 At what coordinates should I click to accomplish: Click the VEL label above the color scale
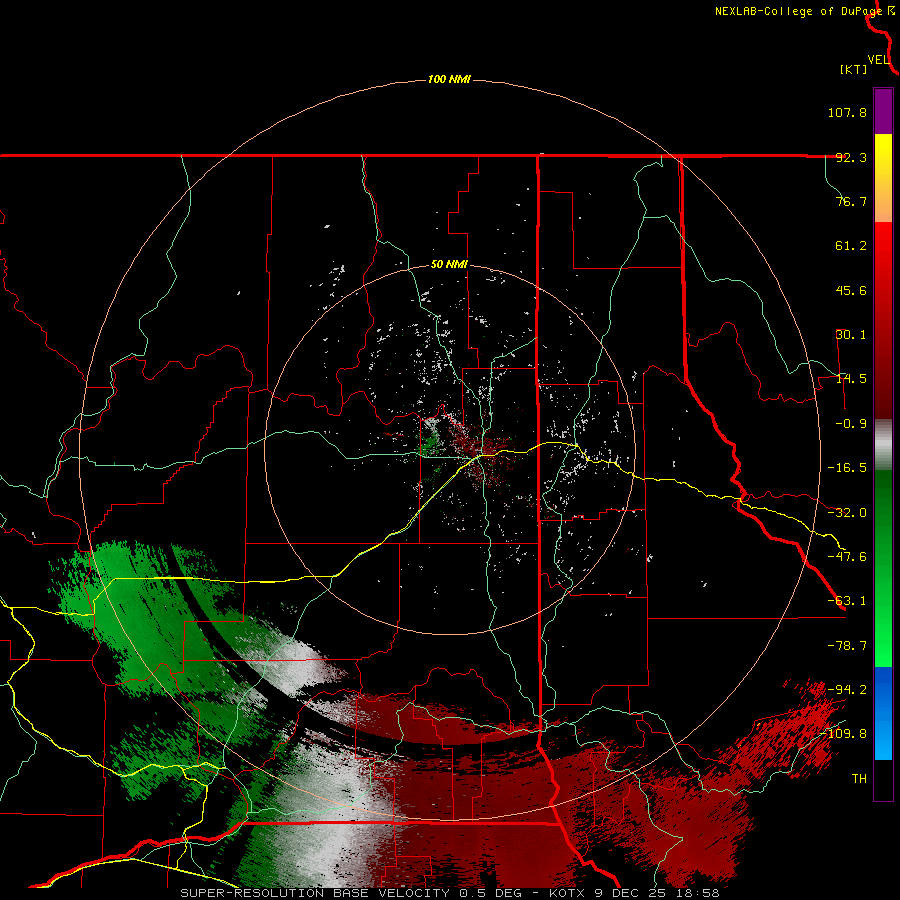pyautogui.click(x=878, y=60)
